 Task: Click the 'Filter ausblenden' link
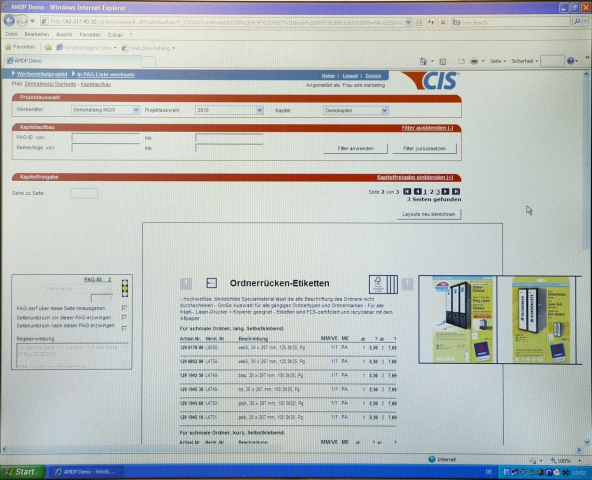pos(427,128)
